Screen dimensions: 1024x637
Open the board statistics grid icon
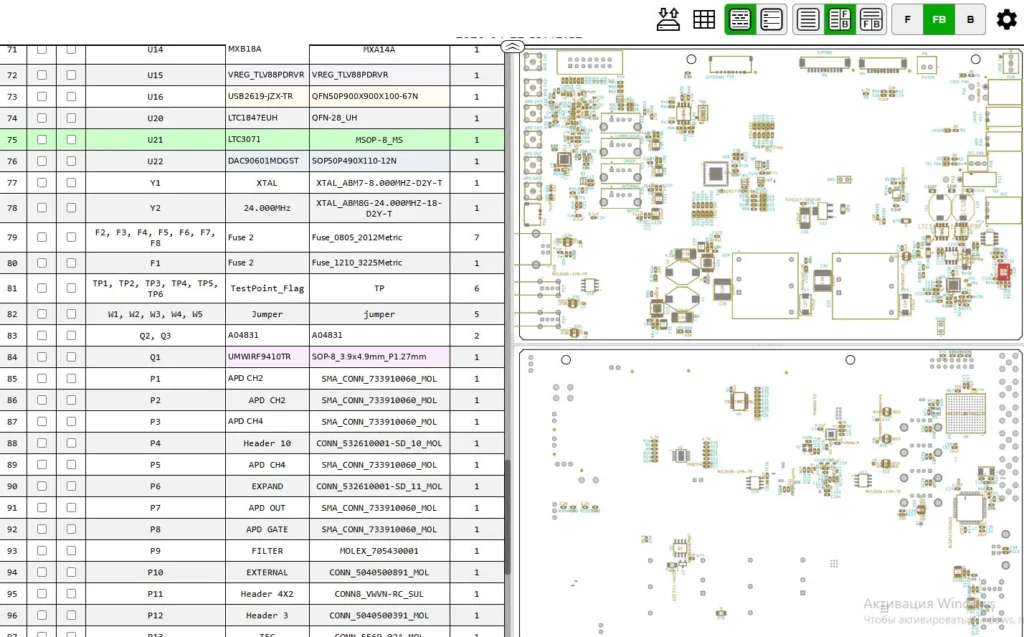pos(703,20)
